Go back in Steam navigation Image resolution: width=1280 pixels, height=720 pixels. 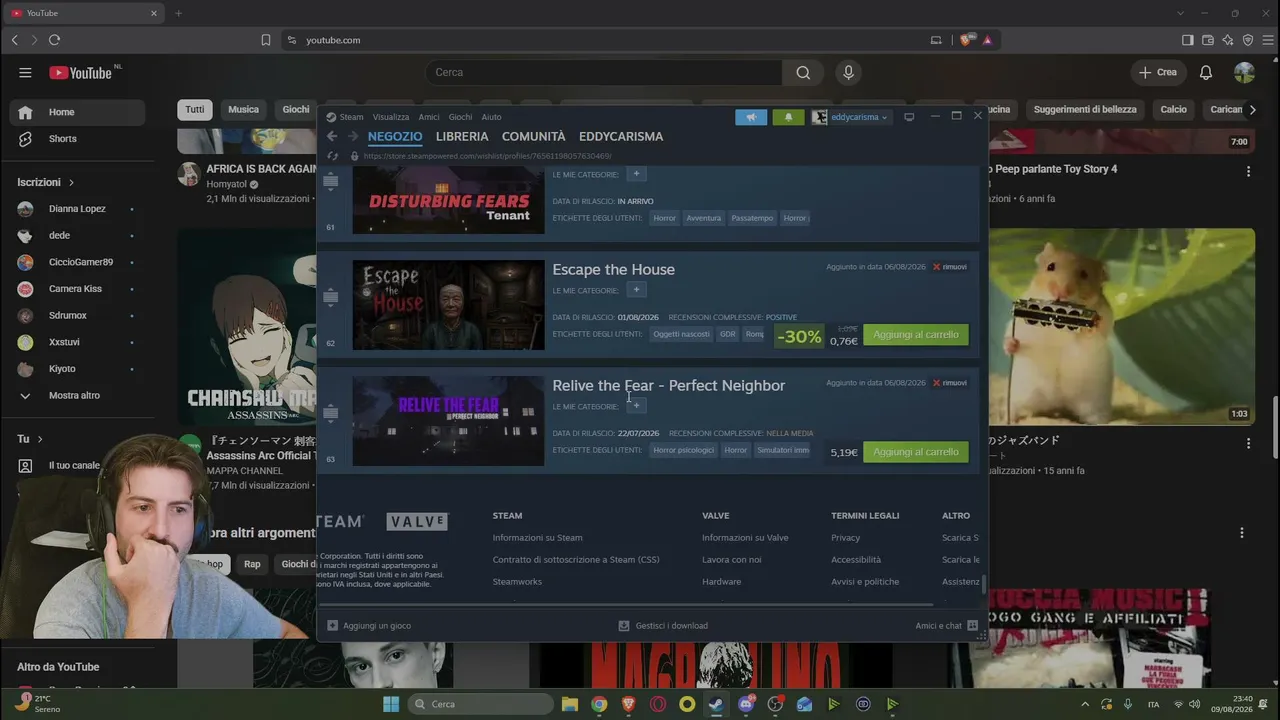tap(332, 136)
